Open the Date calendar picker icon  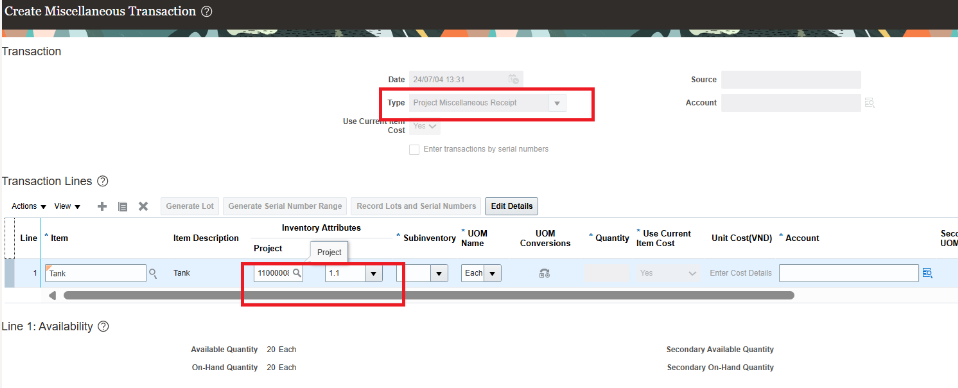pos(514,79)
